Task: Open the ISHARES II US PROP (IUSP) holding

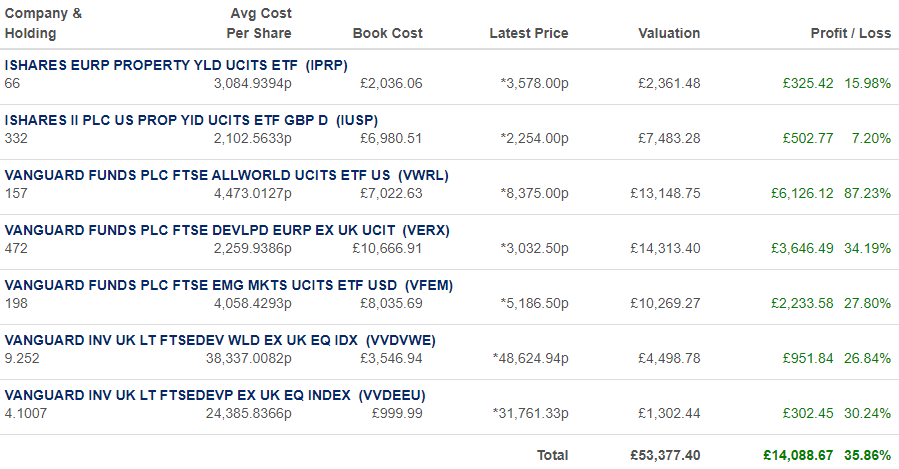Action: pyautogui.click(x=191, y=120)
